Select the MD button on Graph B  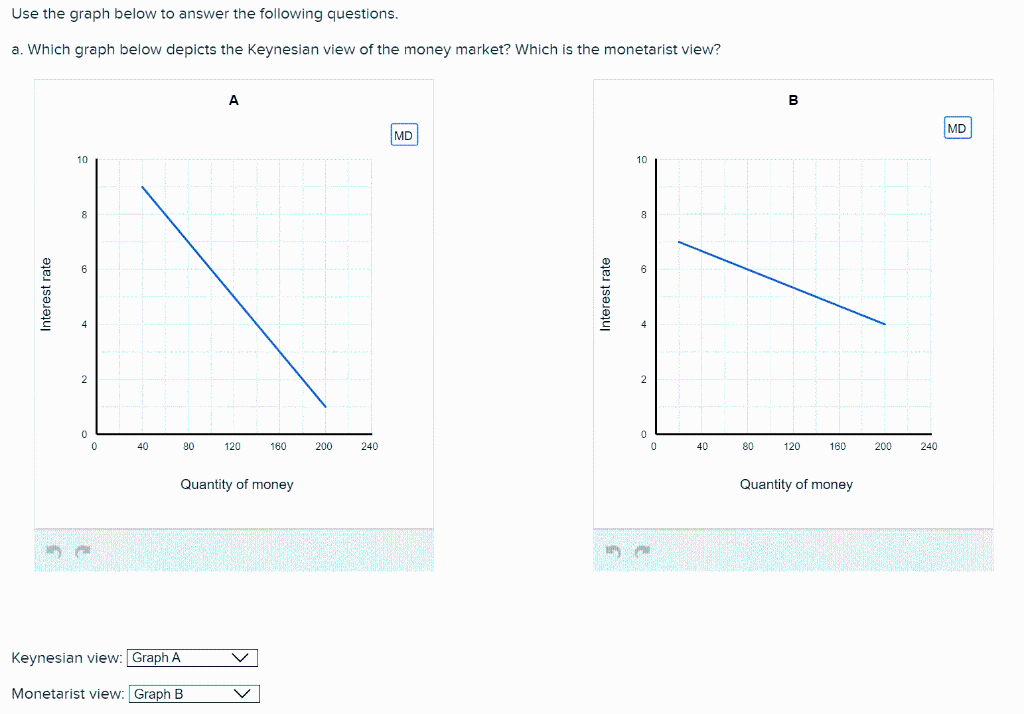[956, 127]
